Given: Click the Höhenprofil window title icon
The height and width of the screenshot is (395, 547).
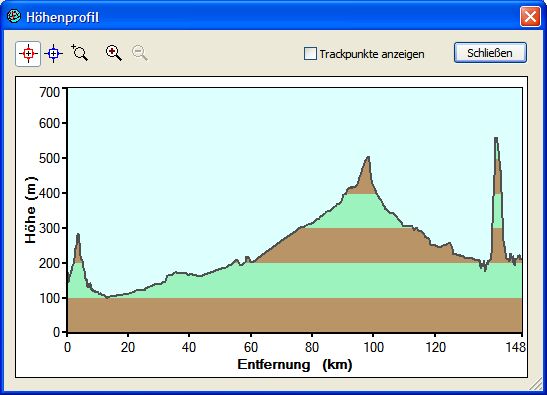Looking at the screenshot, I should (x=14, y=16).
